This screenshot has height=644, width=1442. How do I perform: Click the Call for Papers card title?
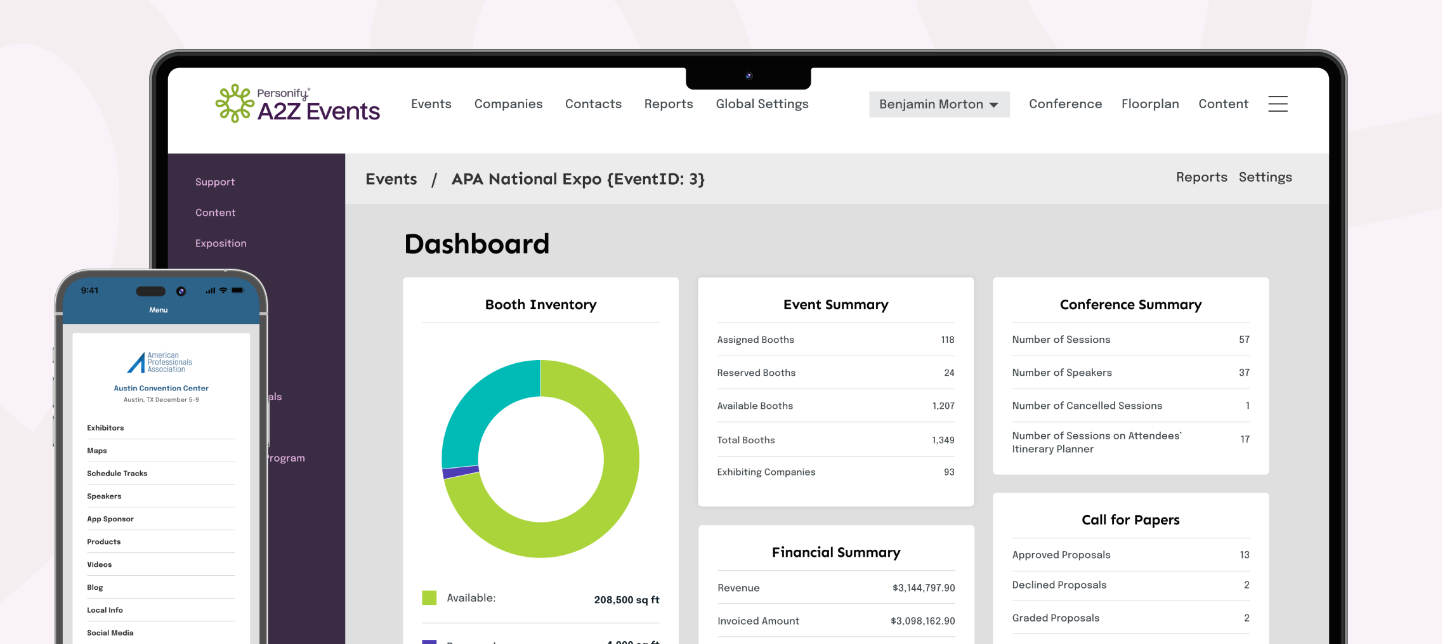1130,520
